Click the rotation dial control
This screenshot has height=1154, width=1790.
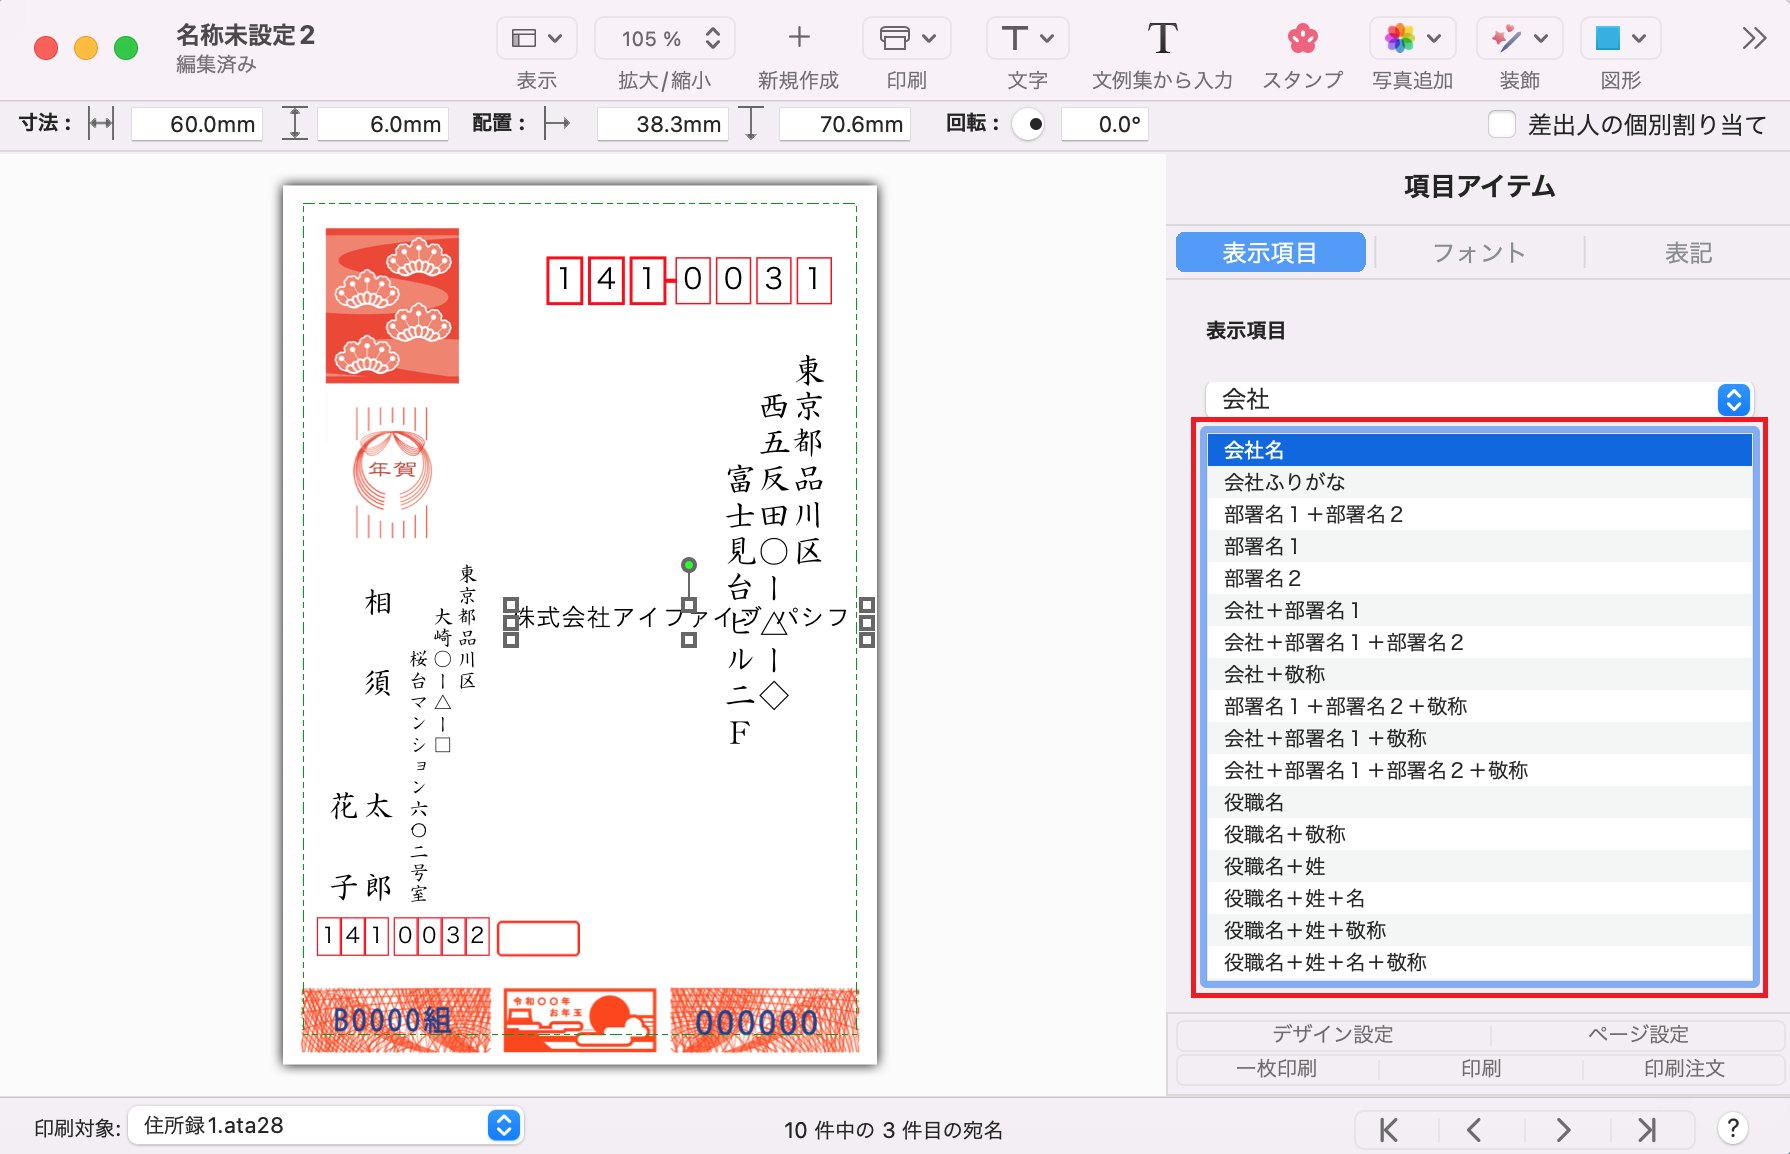tap(1028, 124)
